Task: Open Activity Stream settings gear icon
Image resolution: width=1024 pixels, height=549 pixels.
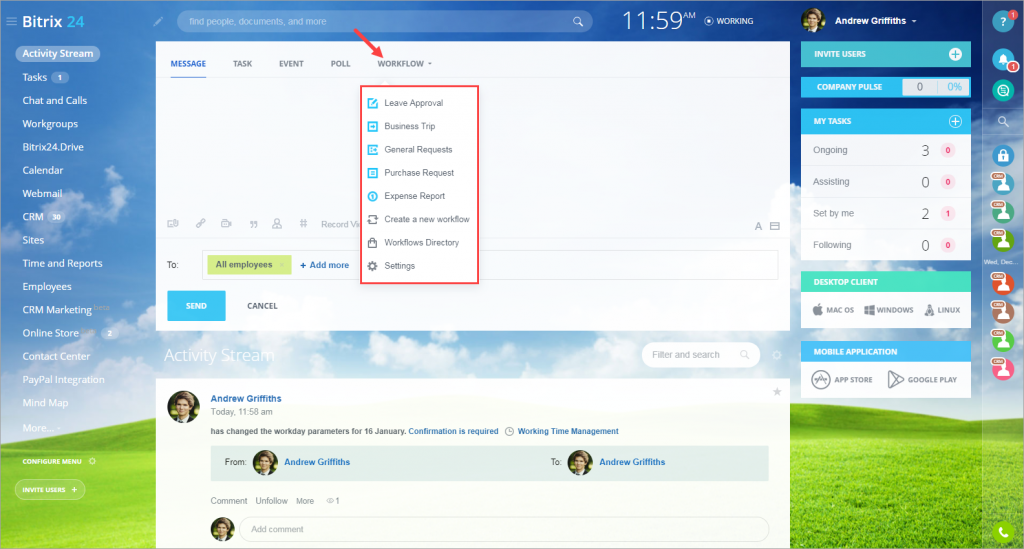Action: 777,355
